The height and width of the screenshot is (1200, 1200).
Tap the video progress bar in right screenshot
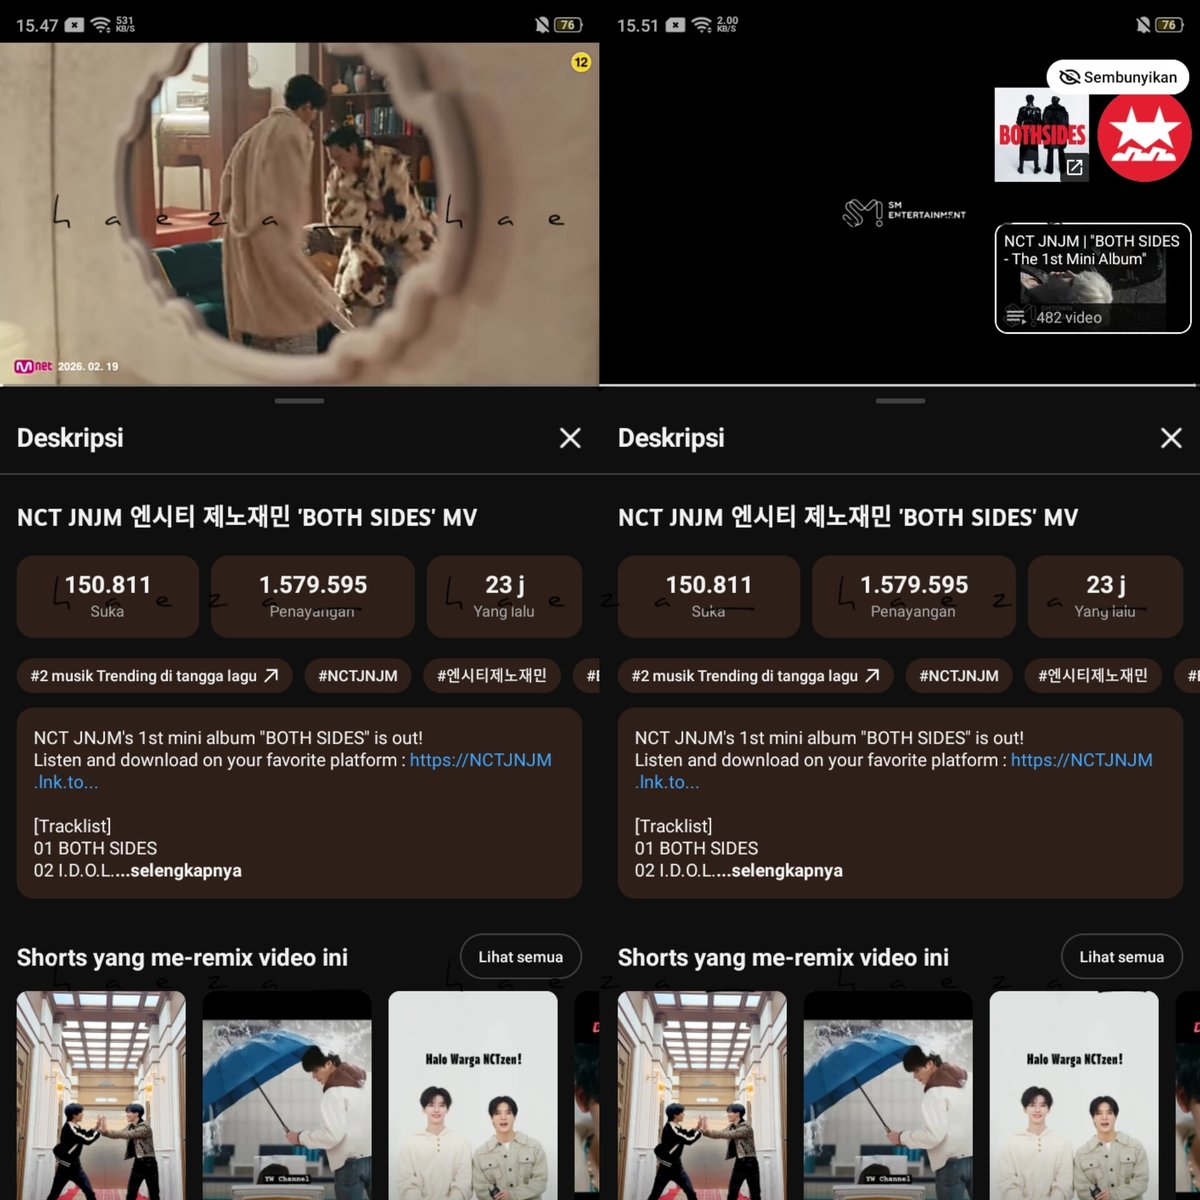click(x=899, y=385)
